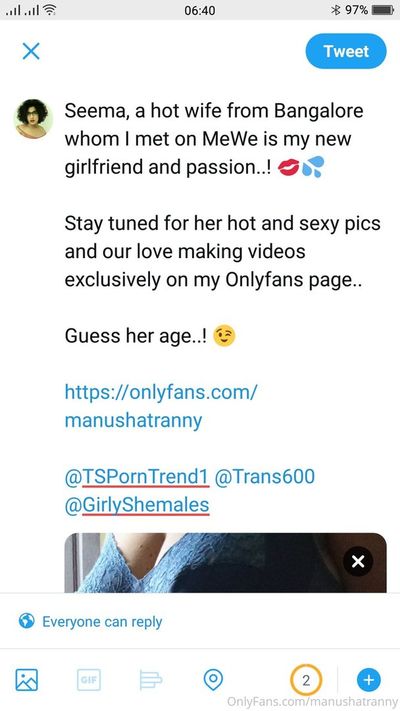Open the attached photo preview
The image size is (400, 711).
click(225, 563)
